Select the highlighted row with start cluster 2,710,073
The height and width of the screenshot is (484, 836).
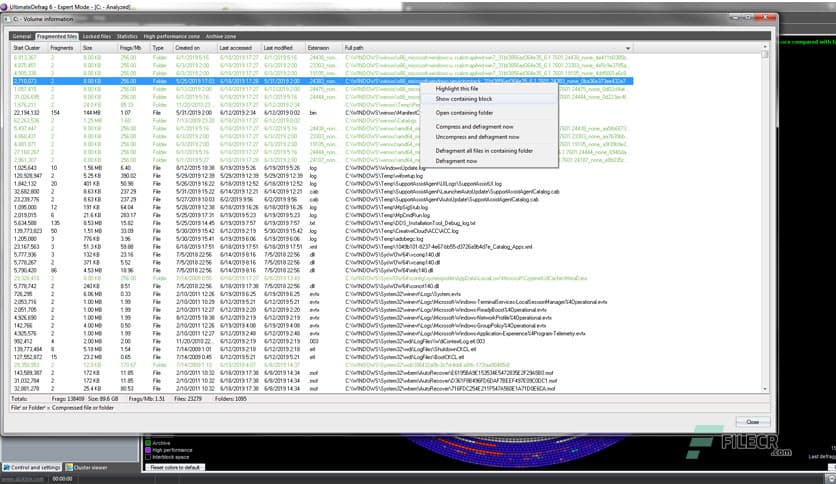[323, 81]
